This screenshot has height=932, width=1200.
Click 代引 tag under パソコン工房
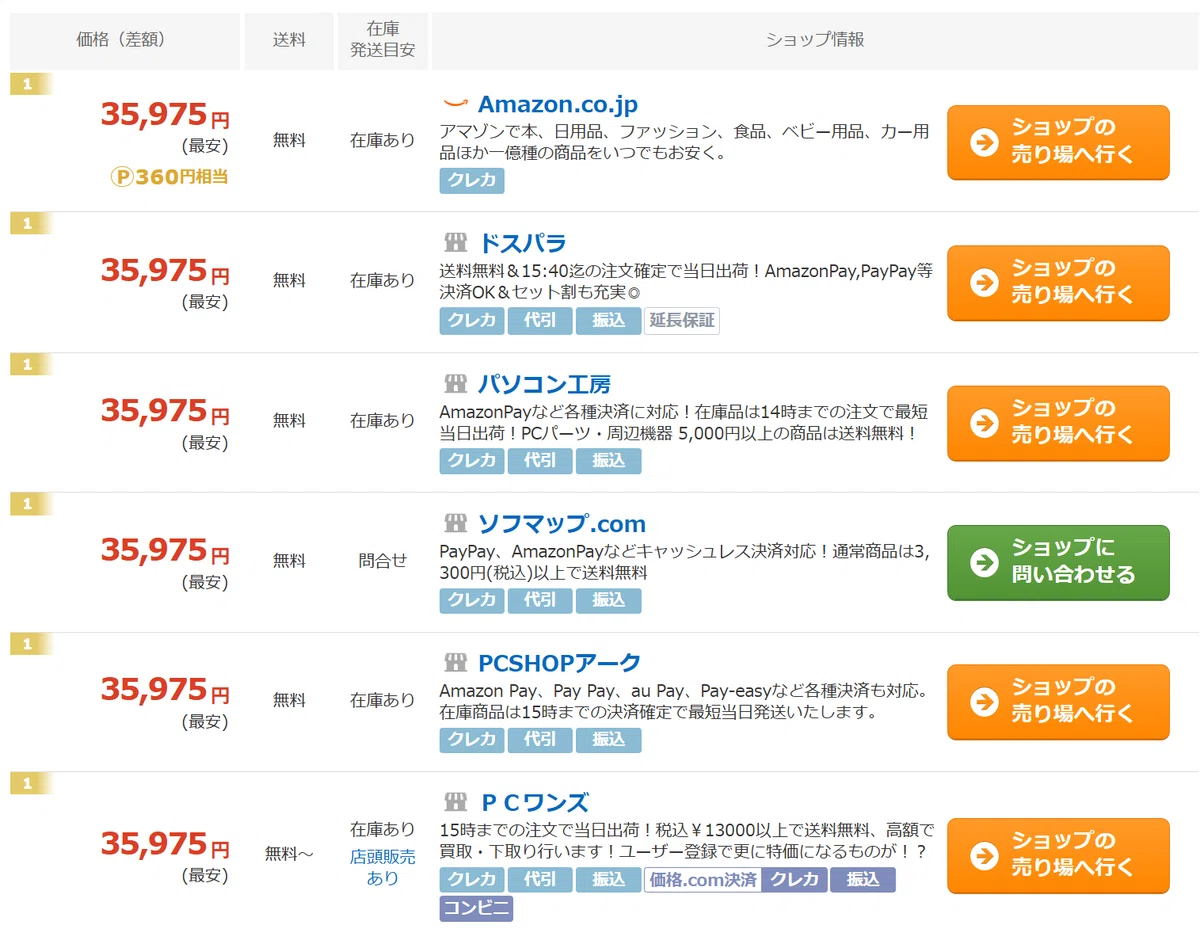pyautogui.click(x=540, y=461)
